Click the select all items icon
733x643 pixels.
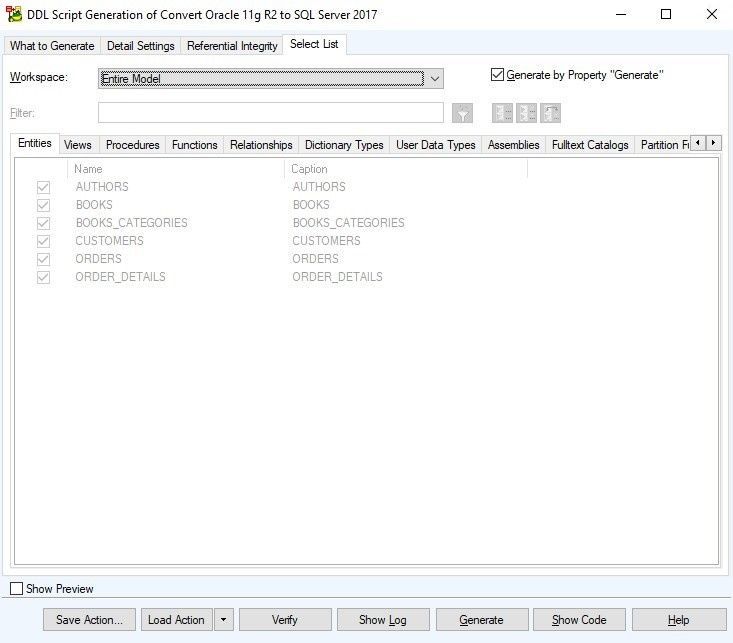502,113
